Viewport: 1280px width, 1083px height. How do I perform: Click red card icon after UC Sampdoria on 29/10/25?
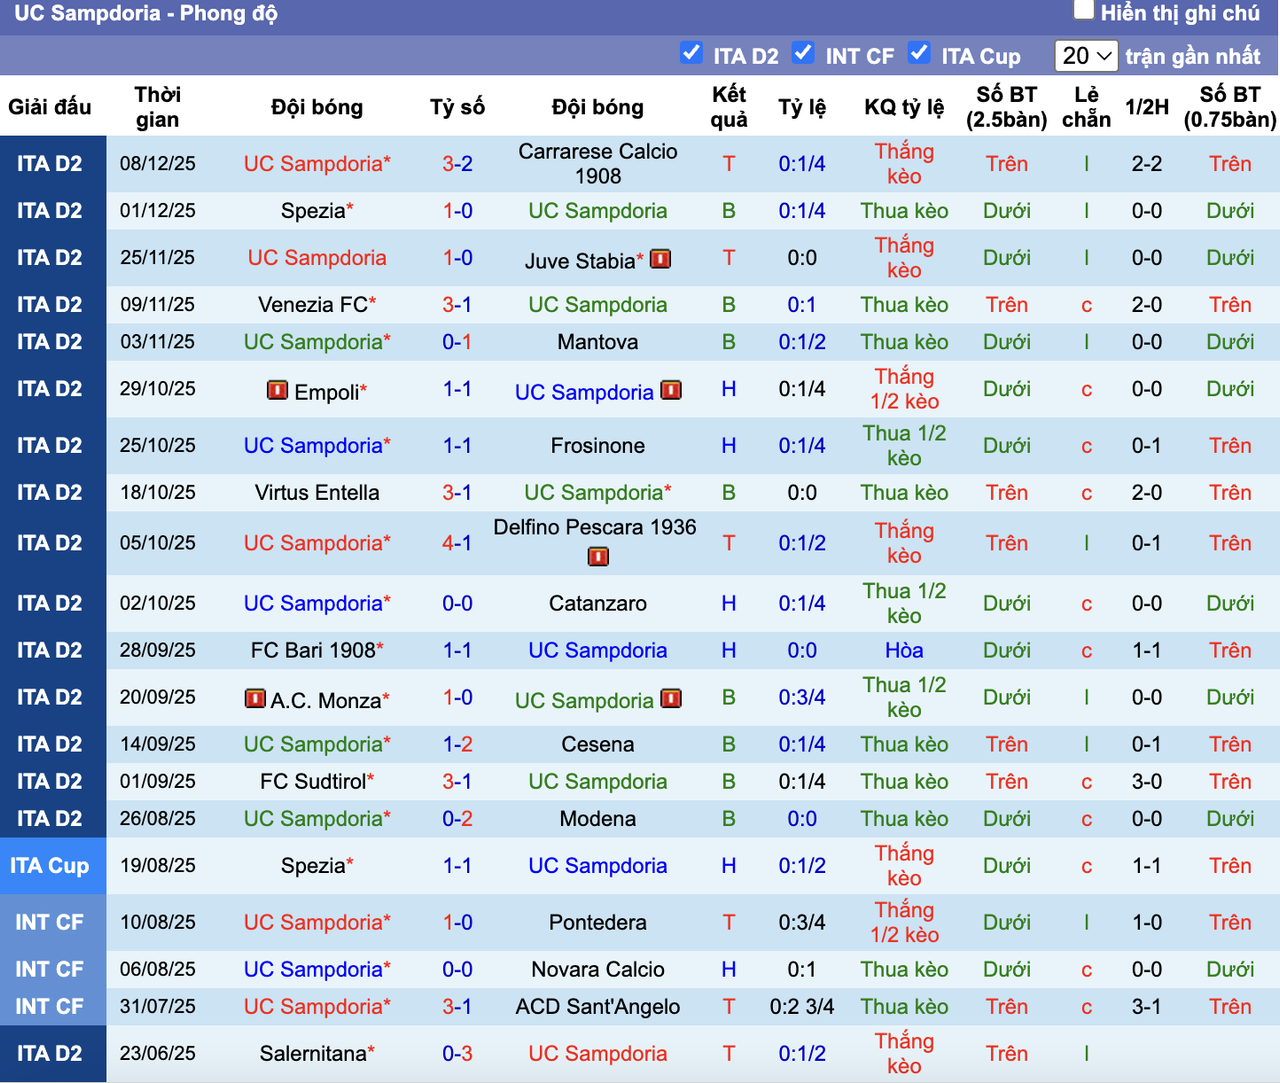[671, 390]
